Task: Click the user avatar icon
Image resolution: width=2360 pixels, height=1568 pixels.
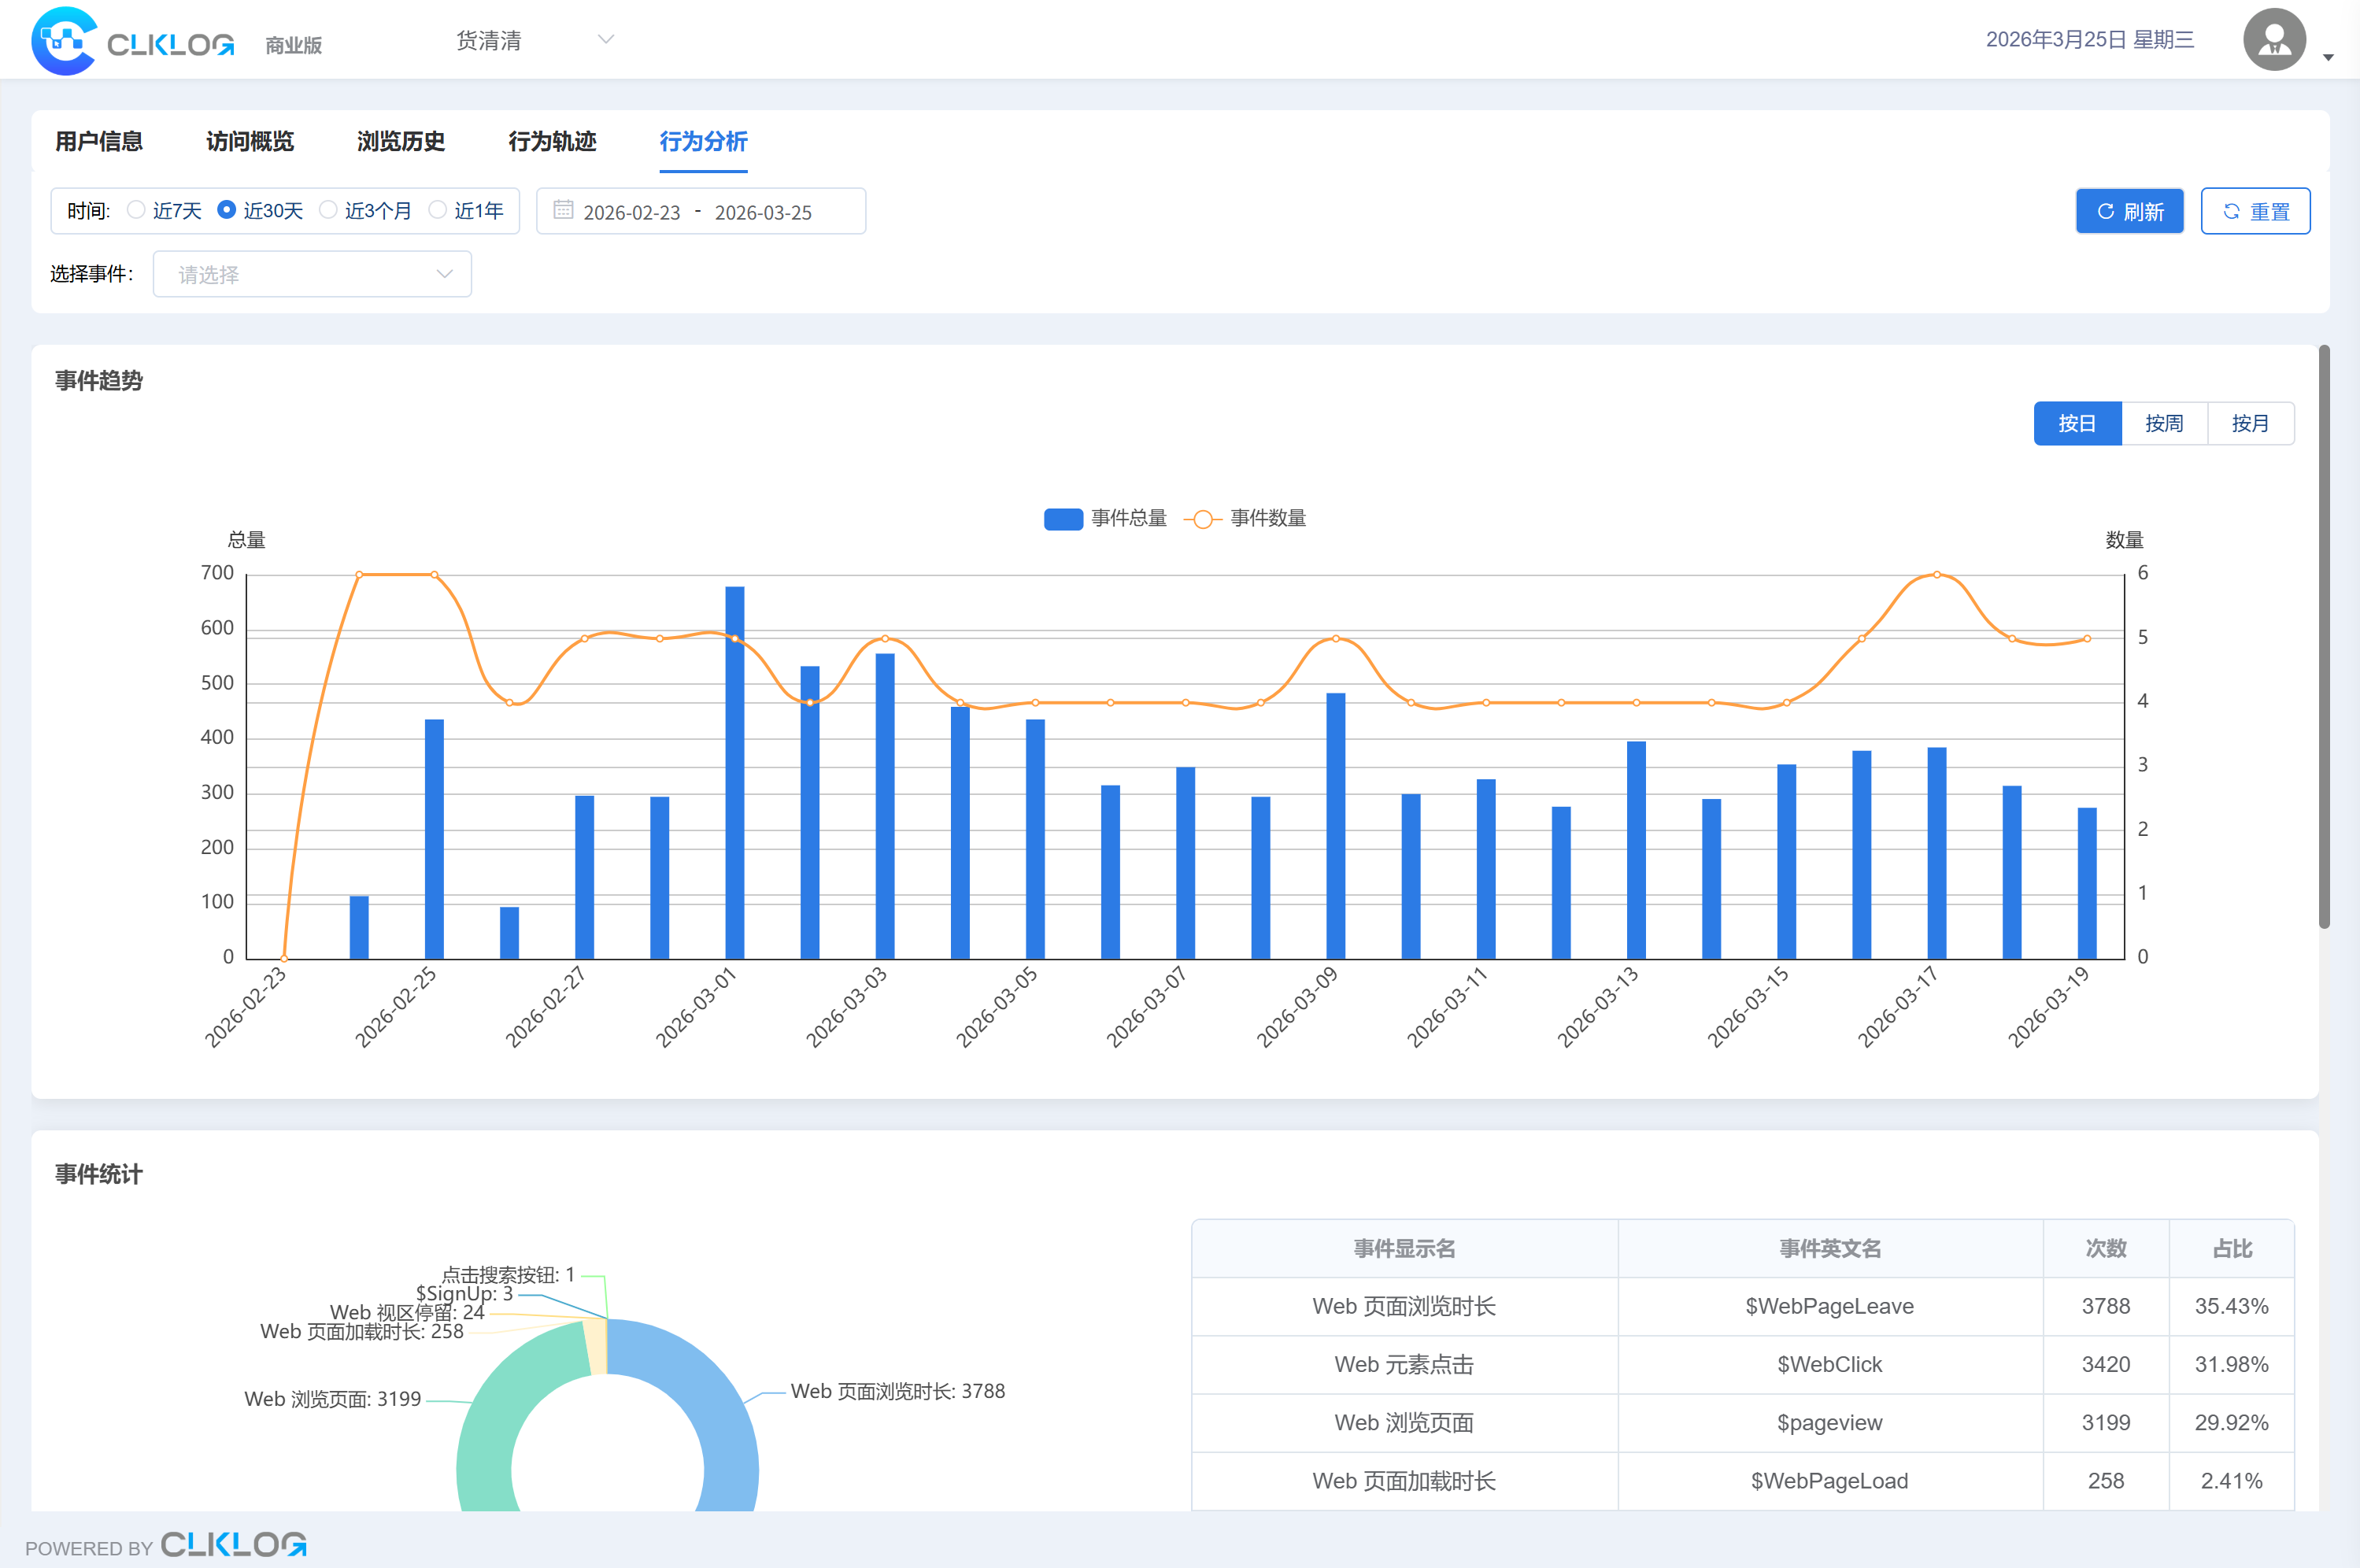Action: (x=2274, y=40)
